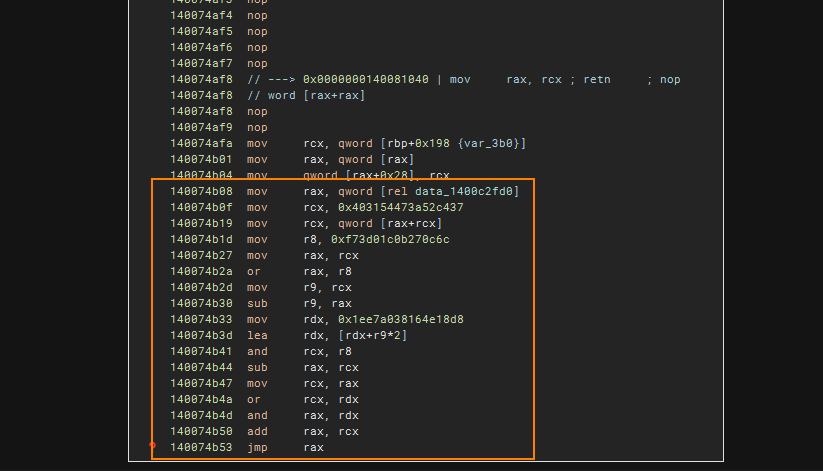Click the and mnemonic at 140074b41

click(x=257, y=351)
